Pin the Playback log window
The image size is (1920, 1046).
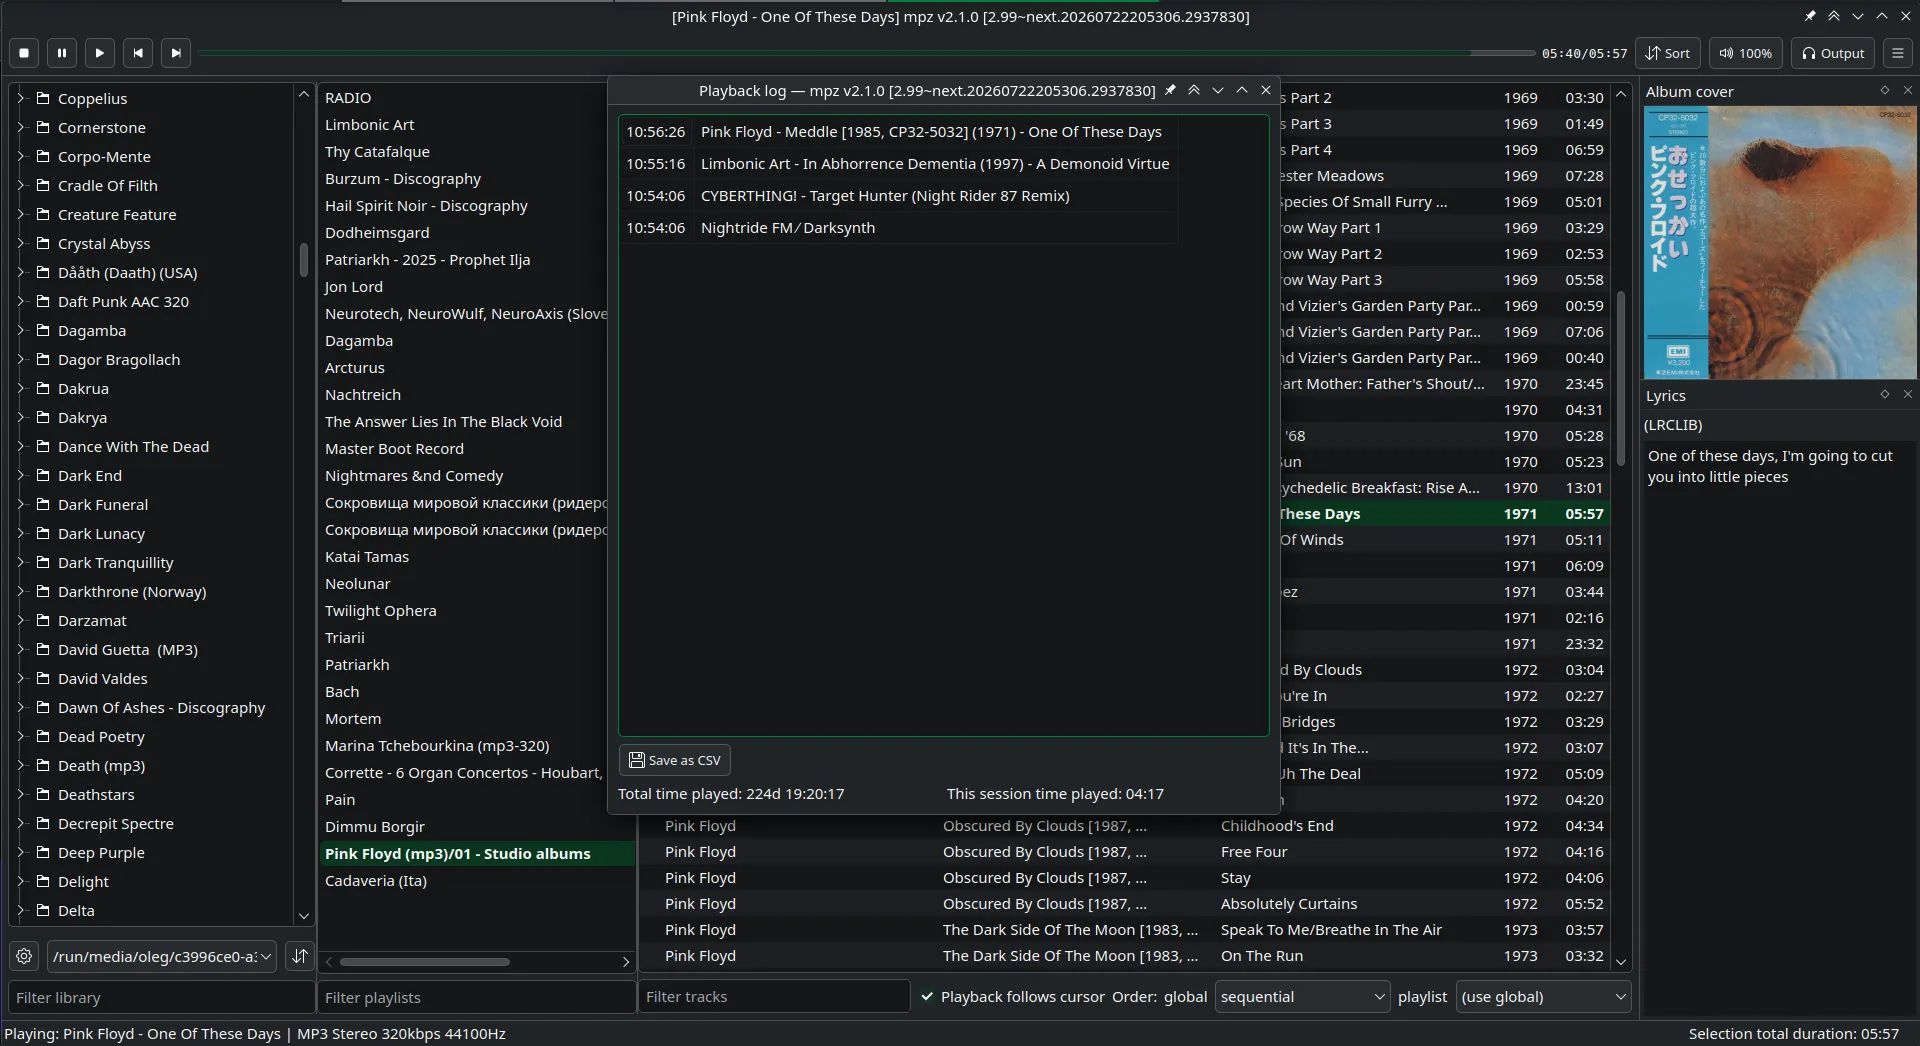click(1170, 90)
